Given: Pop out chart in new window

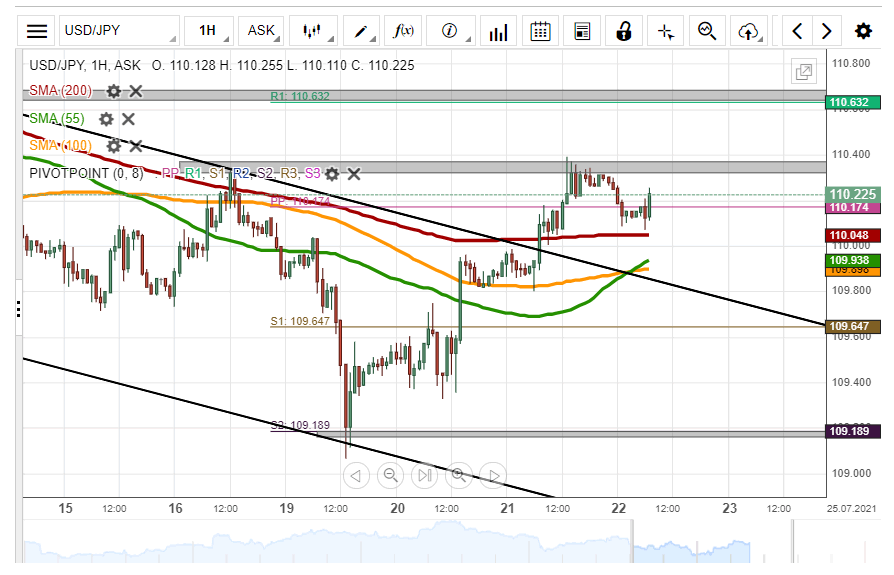Looking at the screenshot, I should coord(804,72).
